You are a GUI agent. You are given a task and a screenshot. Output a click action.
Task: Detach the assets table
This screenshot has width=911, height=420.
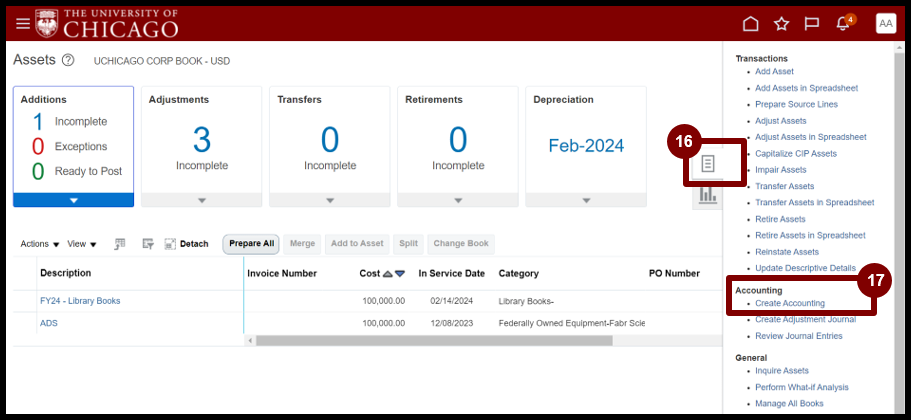pyautogui.click(x=186, y=244)
